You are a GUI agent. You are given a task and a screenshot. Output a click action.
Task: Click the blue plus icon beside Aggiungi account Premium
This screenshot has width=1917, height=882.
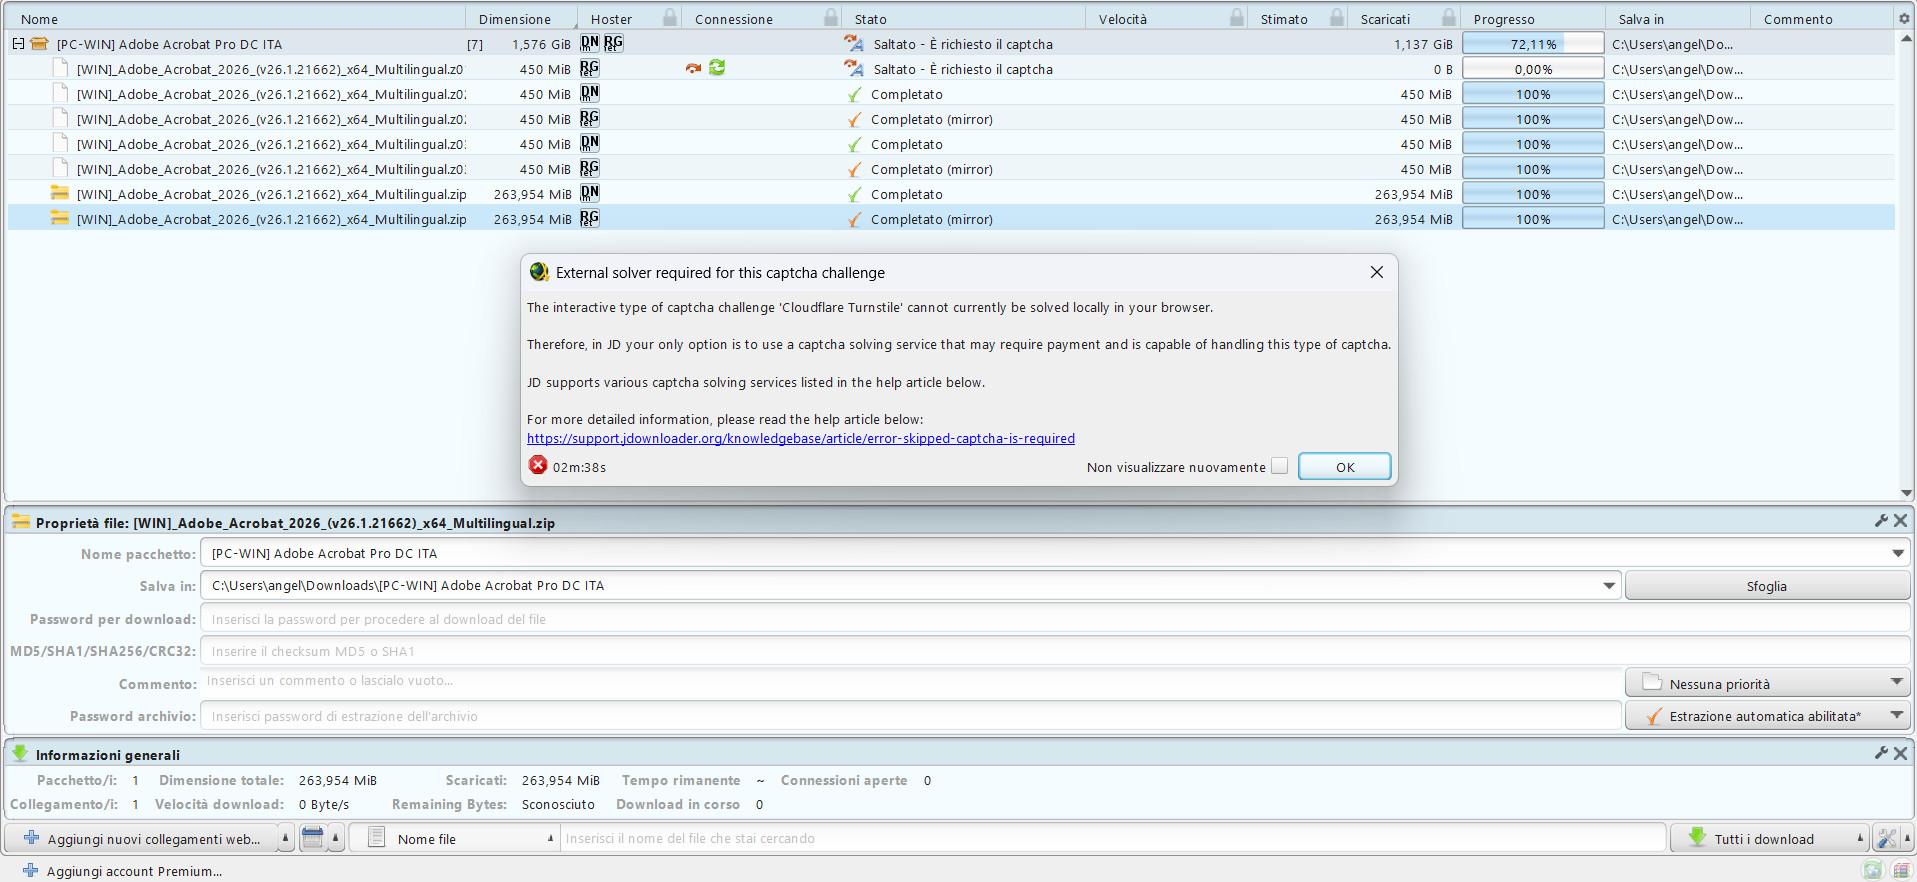tap(30, 870)
